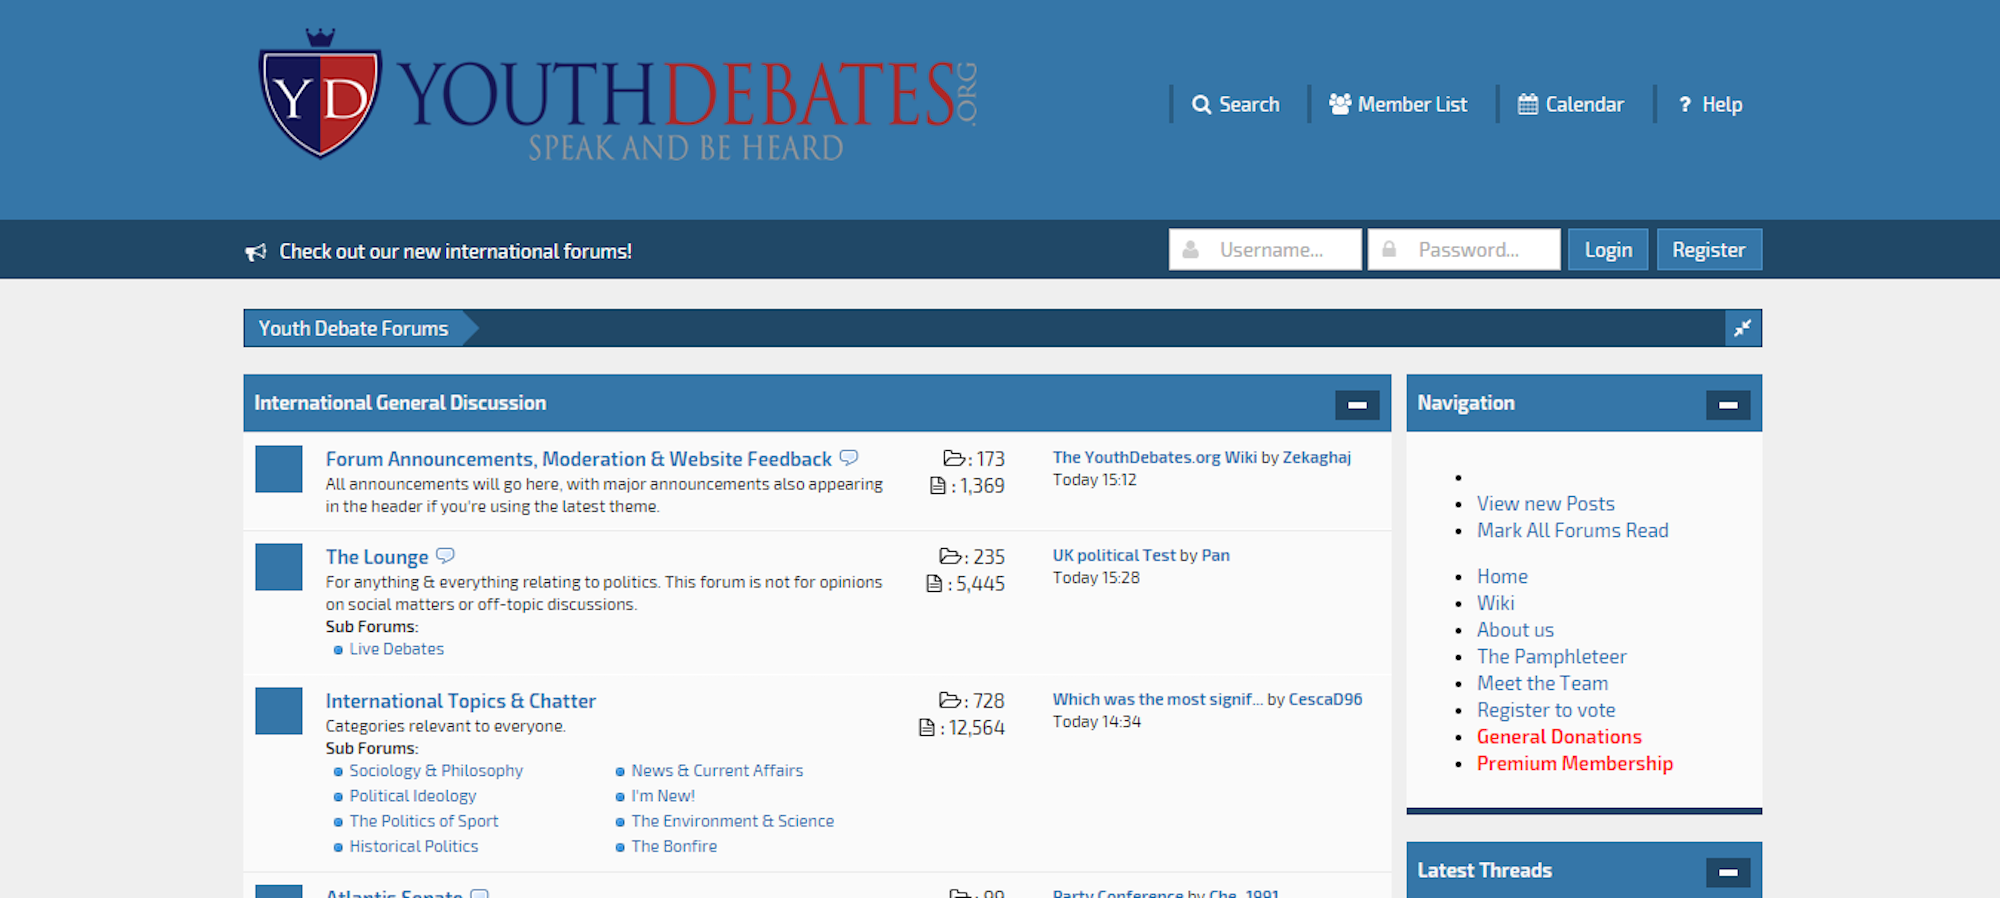Click speech bubble beside Forum Announcements title
This screenshot has height=898, width=2000.
pyautogui.click(x=849, y=457)
